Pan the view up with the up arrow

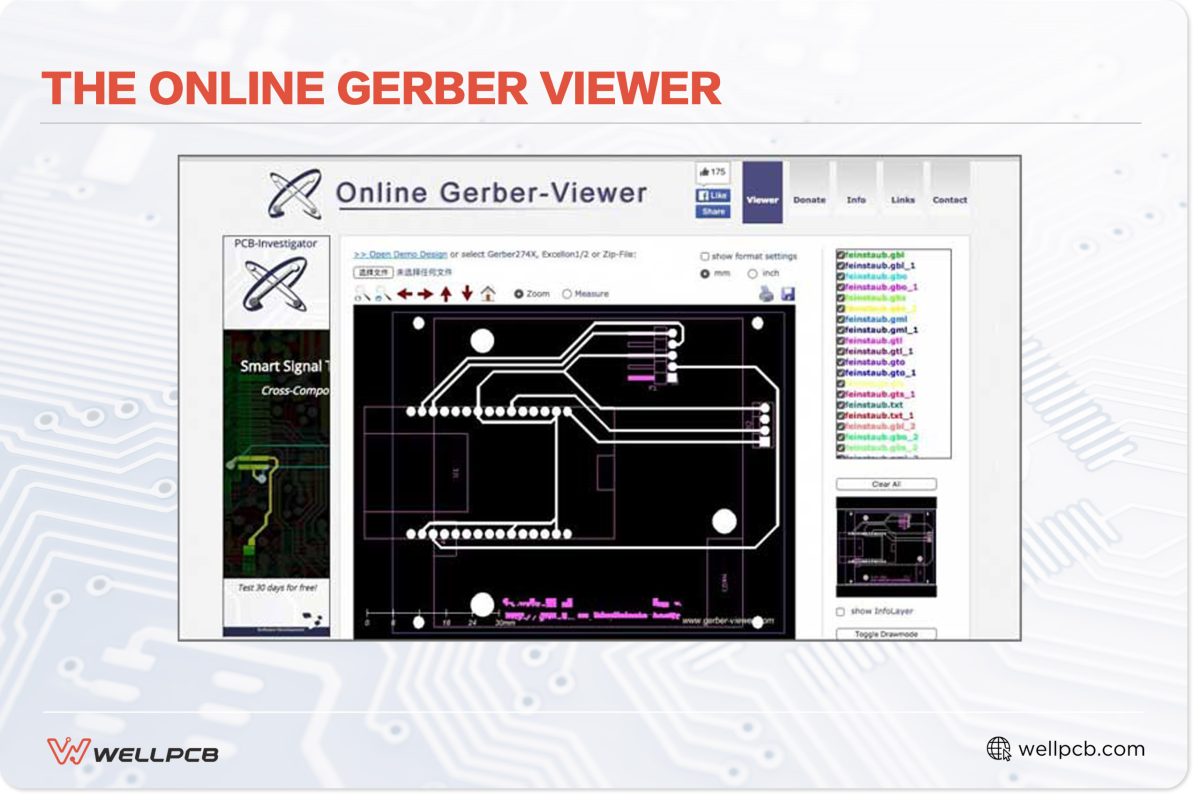point(446,294)
